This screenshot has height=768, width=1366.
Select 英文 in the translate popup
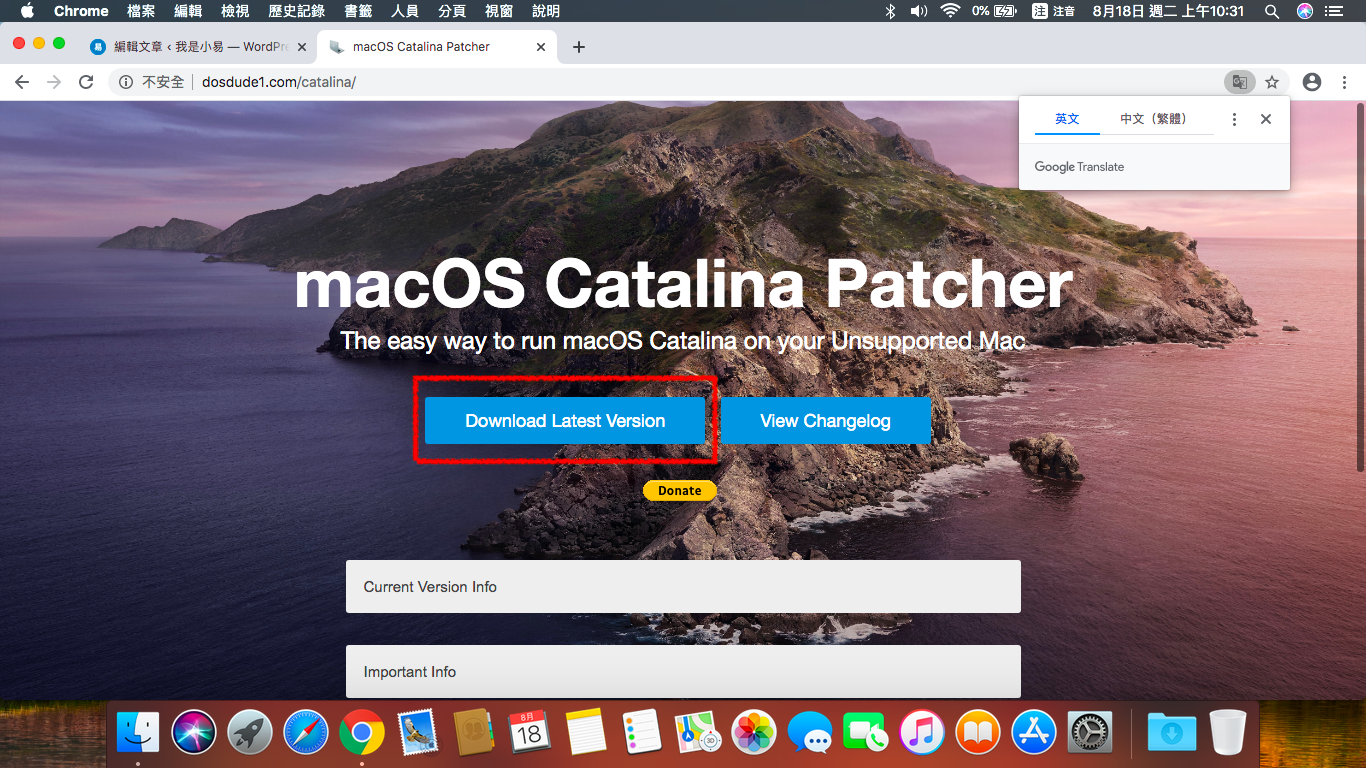coord(1067,118)
